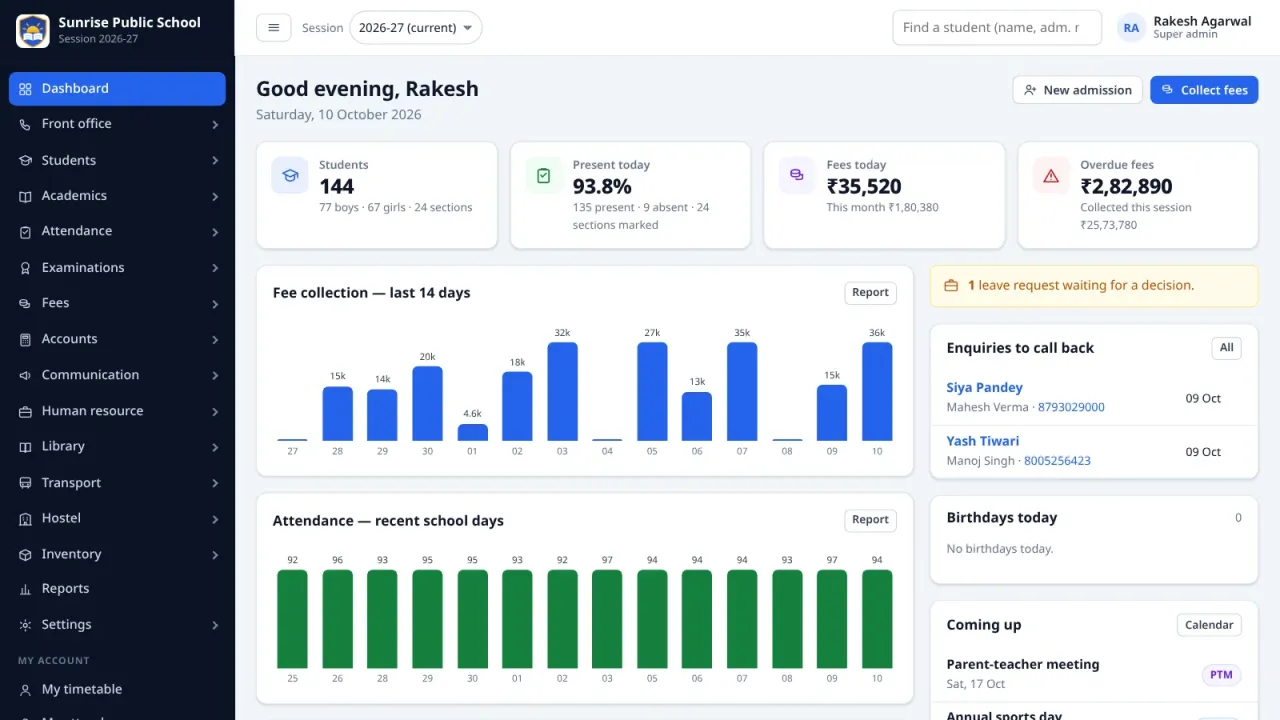Expand the Human resource submenu chevron
1280x720 pixels.
click(215, 411)
